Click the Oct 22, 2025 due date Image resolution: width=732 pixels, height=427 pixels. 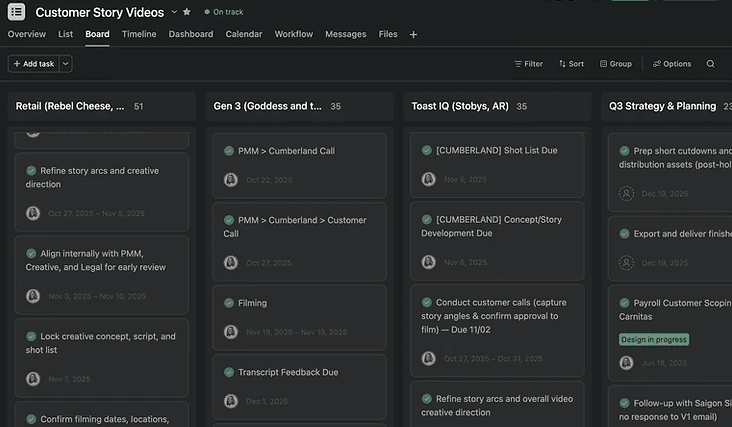269,180
